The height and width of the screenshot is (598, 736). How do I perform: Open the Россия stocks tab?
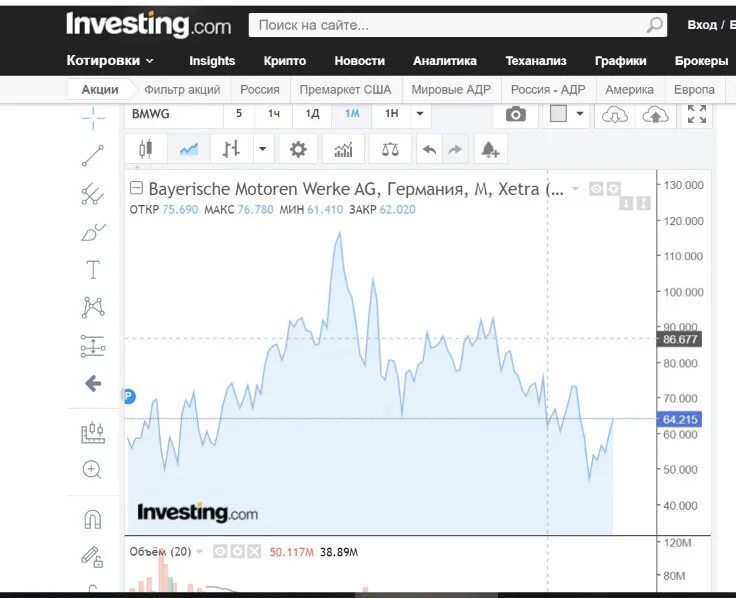coord(260,89)
